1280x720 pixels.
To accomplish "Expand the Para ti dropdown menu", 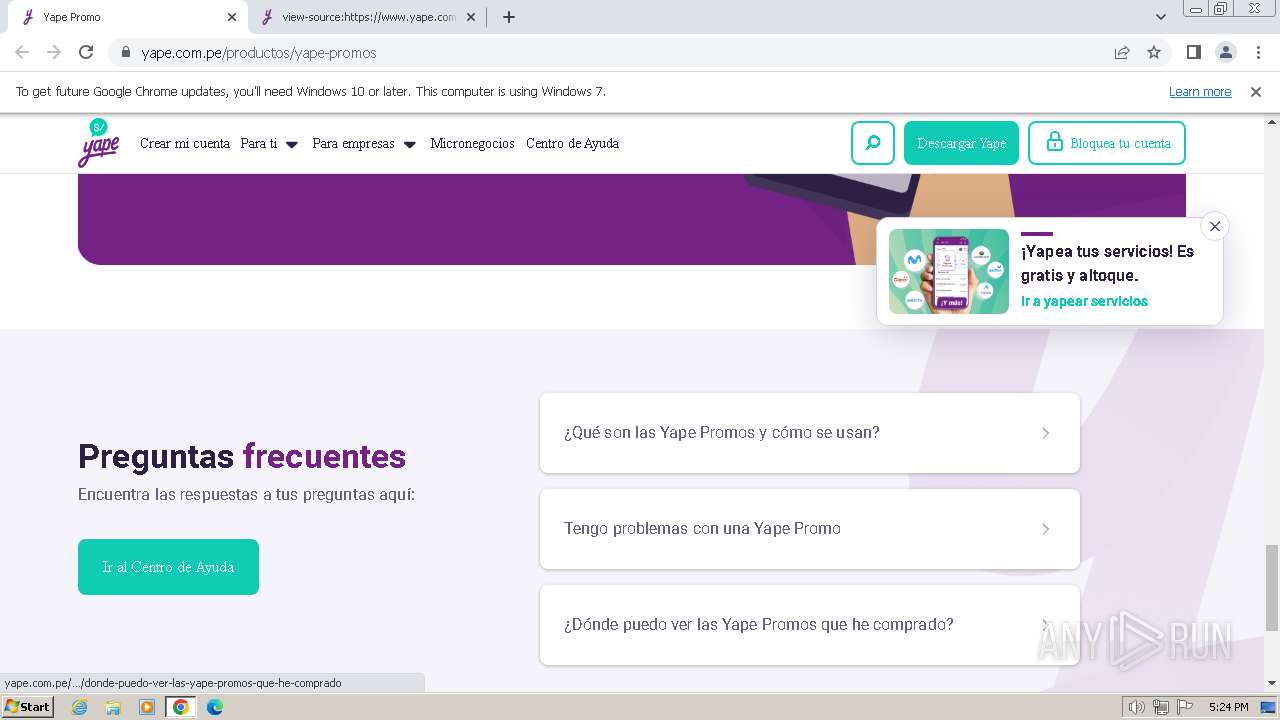I will [269, 143].
